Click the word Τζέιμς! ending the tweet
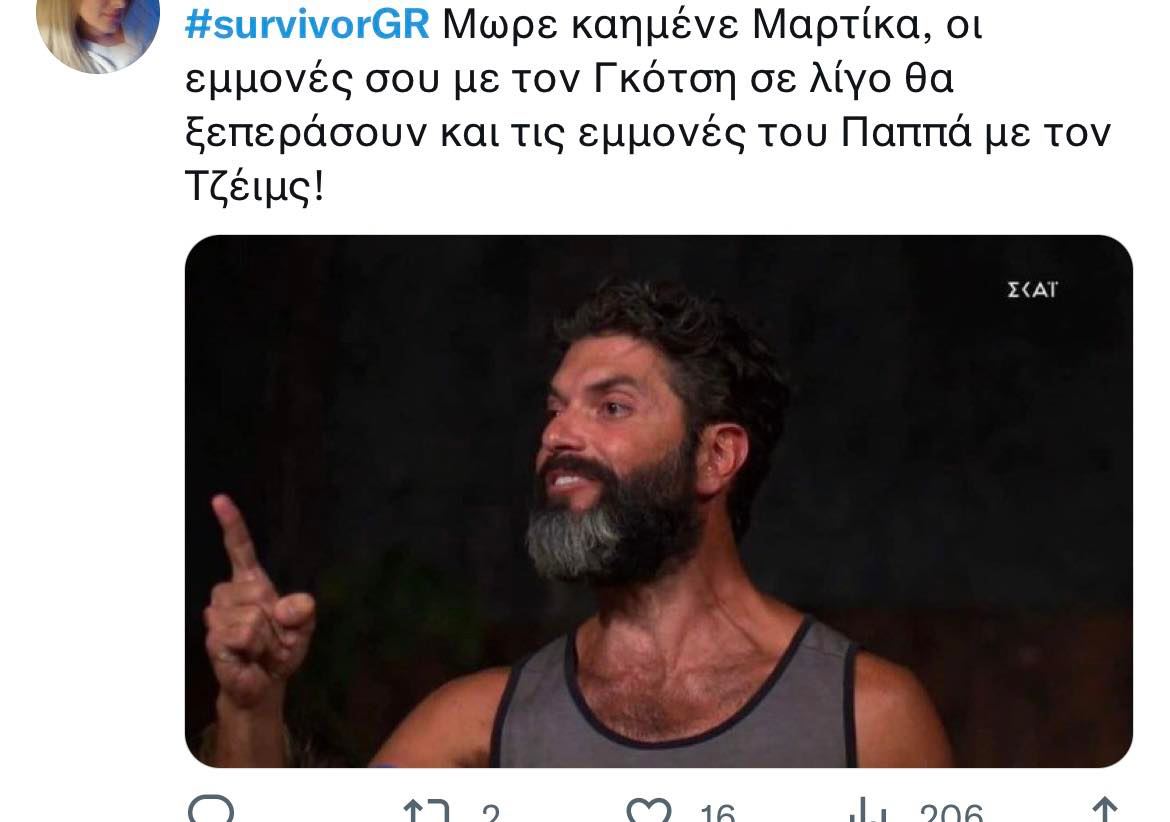The image size is (1170, 822). [x=254, y=188]
